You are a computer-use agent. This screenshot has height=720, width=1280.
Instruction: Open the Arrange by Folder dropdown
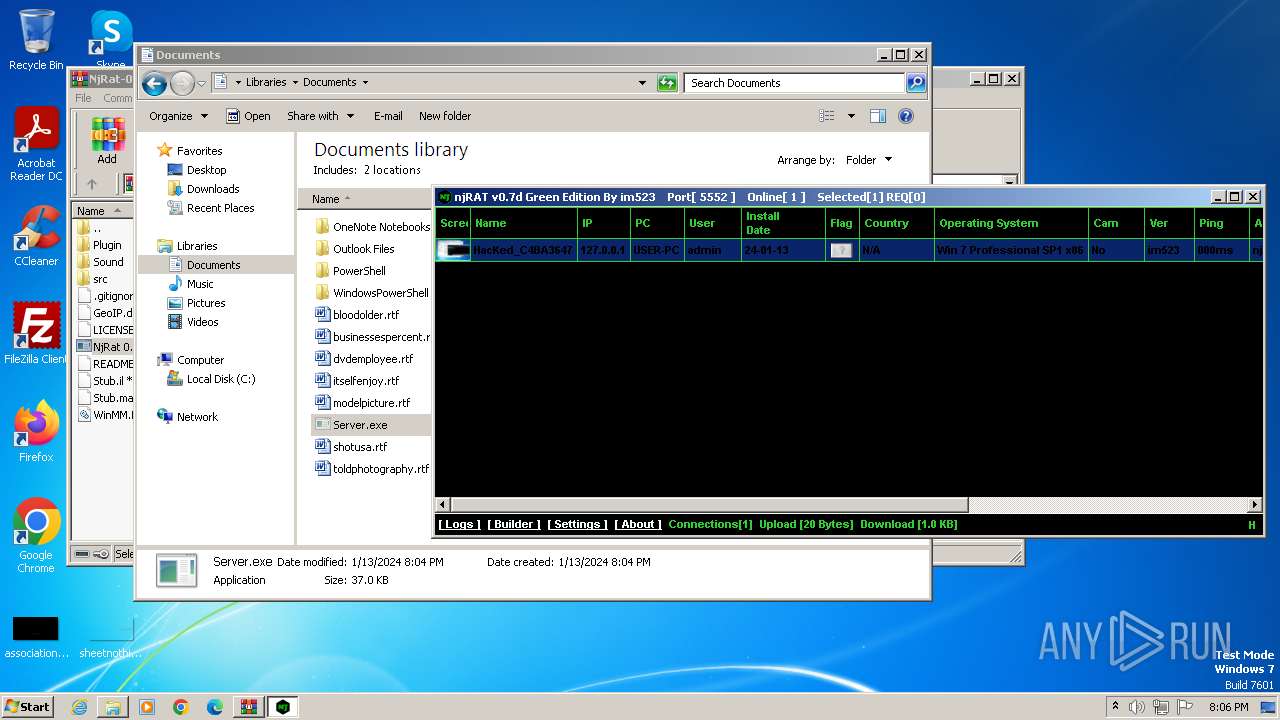click(869, 160)
